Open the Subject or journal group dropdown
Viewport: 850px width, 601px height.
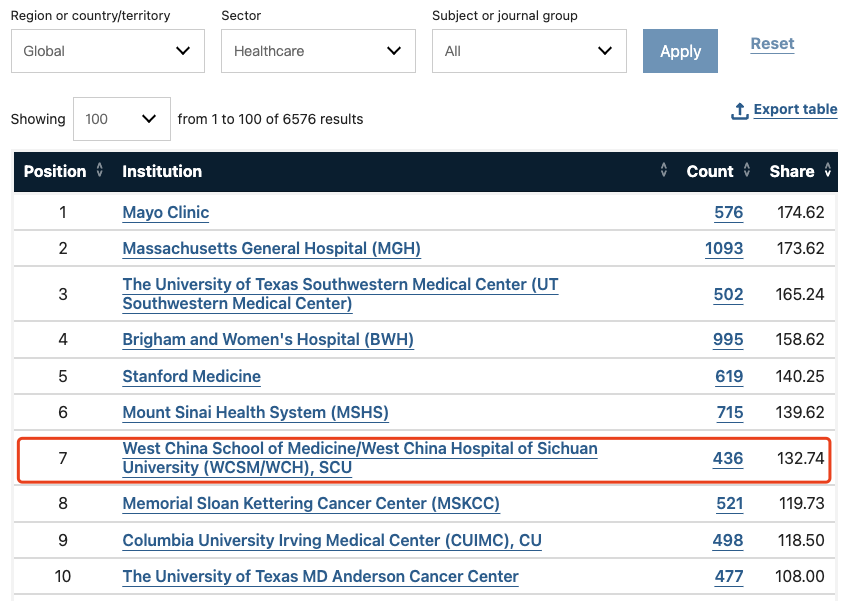[529, 51]
